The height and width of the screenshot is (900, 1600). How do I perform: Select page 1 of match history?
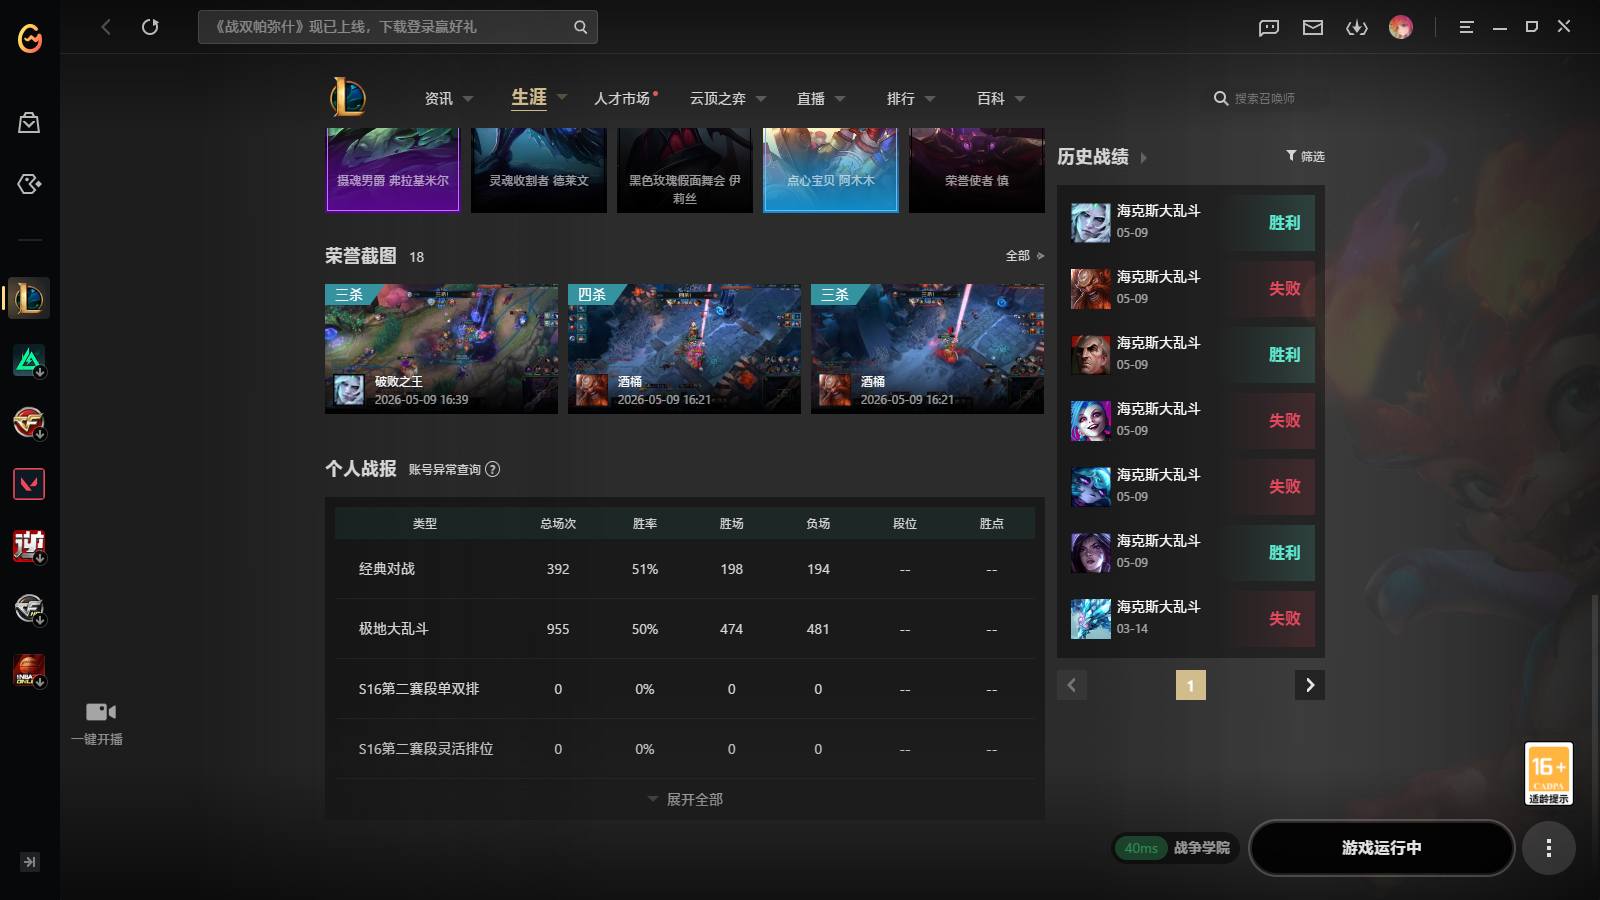(1190, 685)
